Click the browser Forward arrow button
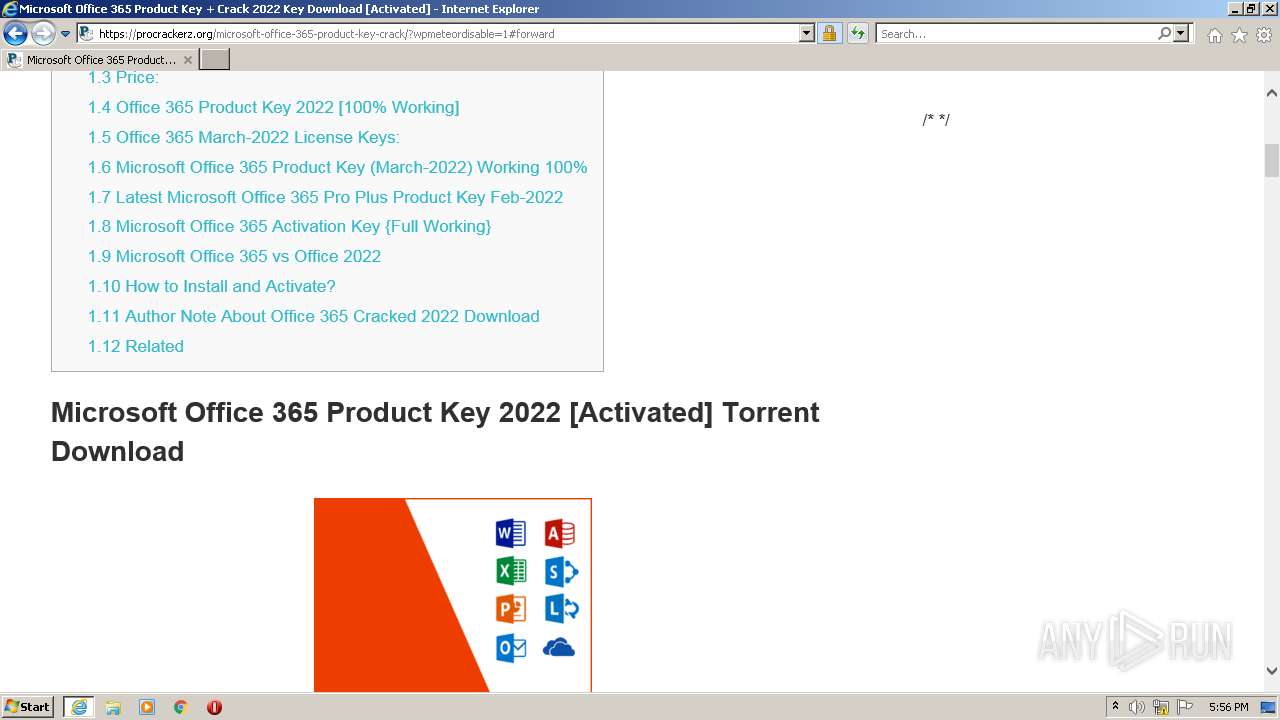Screen dimensions: 1280x720 tap(43, 34)
